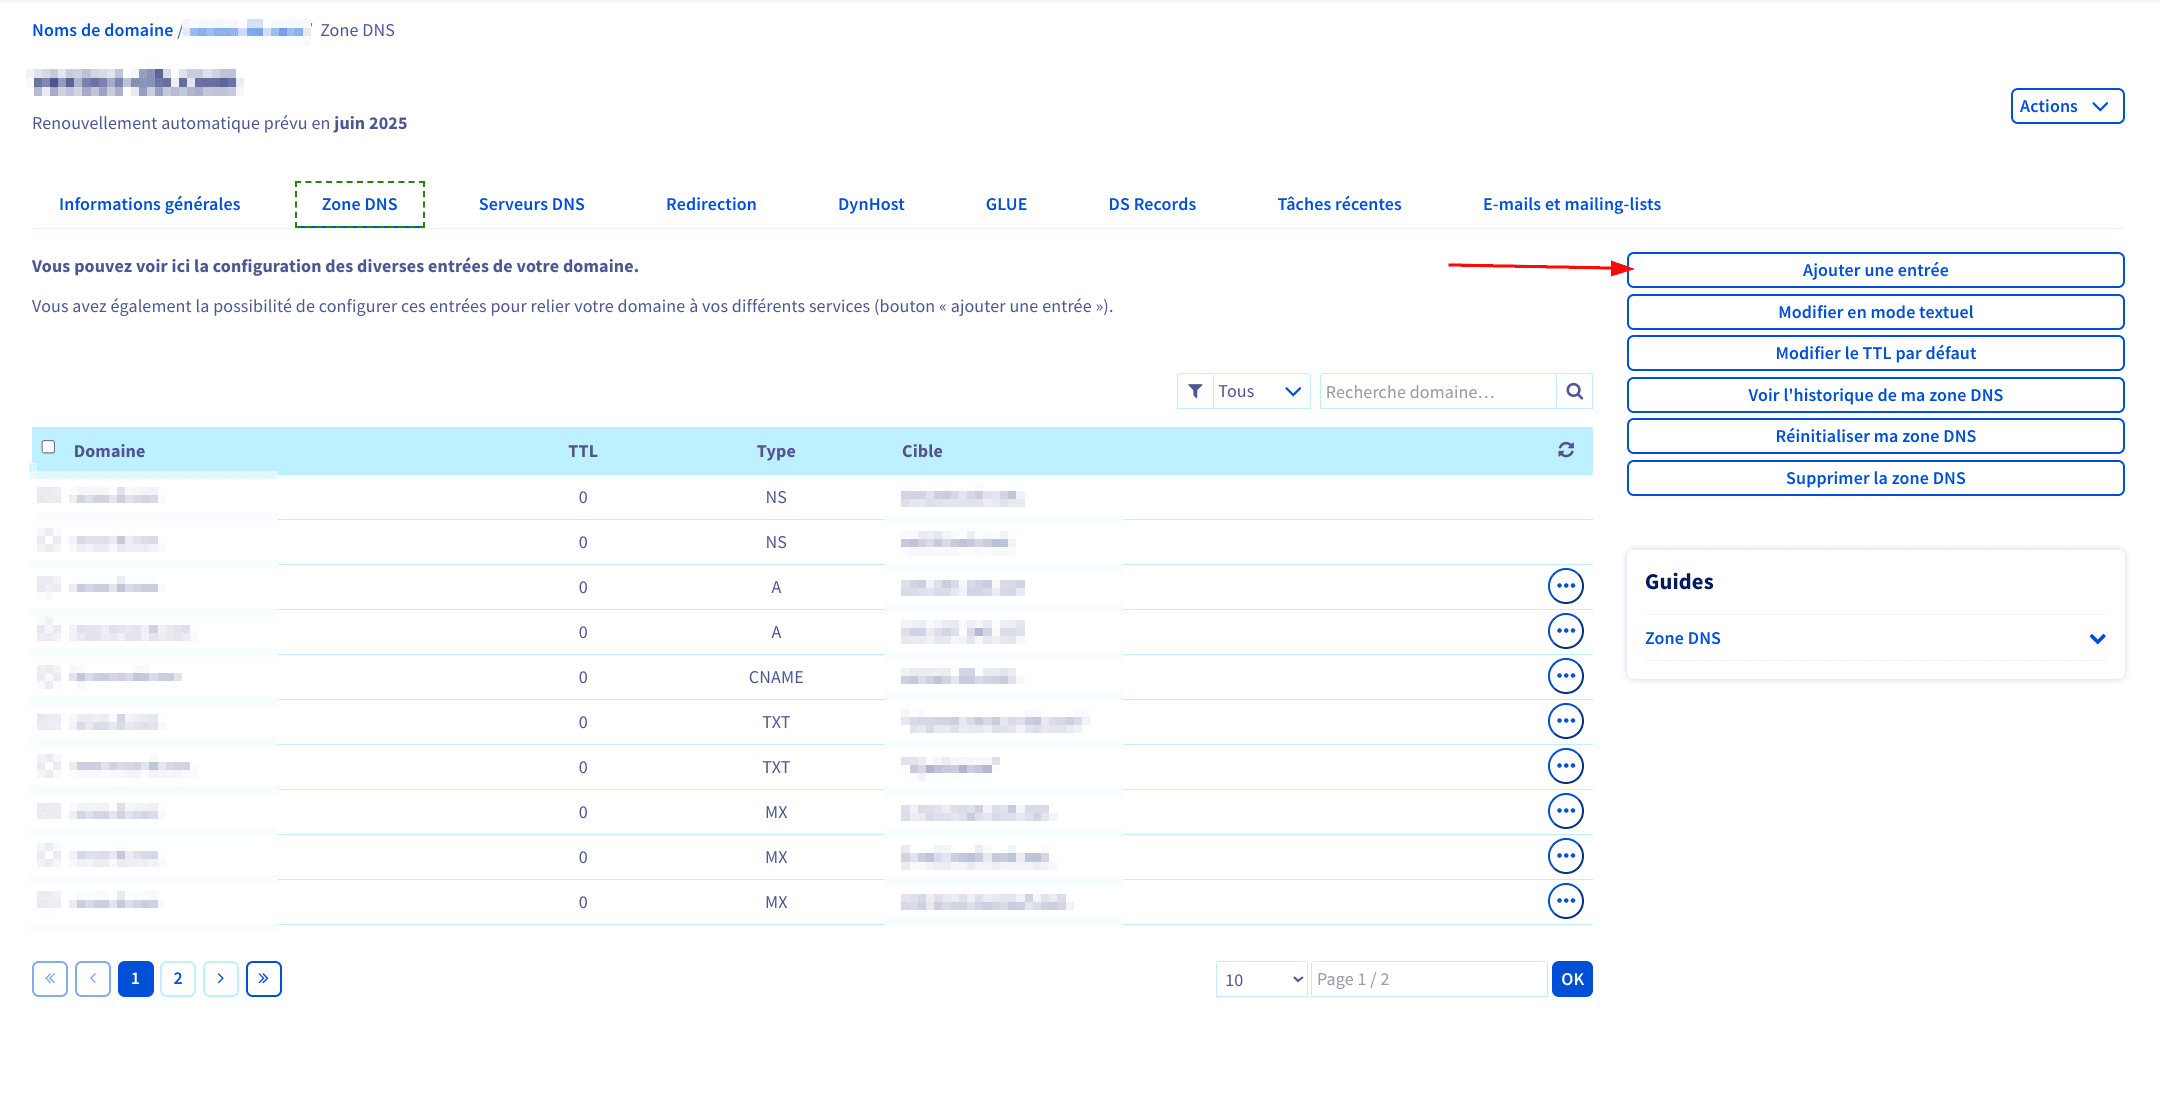Switch to DynHost tab
The height and width of the screenshot is (1119, 2160).
click(871, 204)
